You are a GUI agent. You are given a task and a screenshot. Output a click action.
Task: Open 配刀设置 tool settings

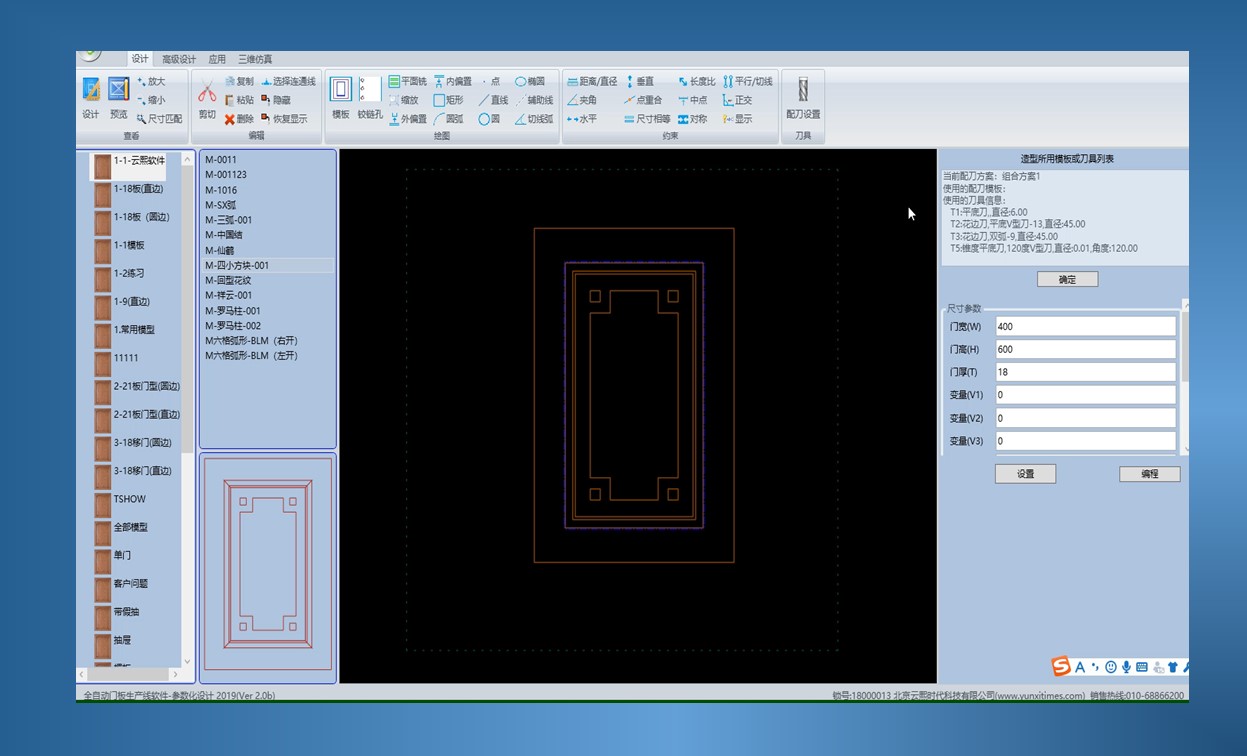pos(803,98)
